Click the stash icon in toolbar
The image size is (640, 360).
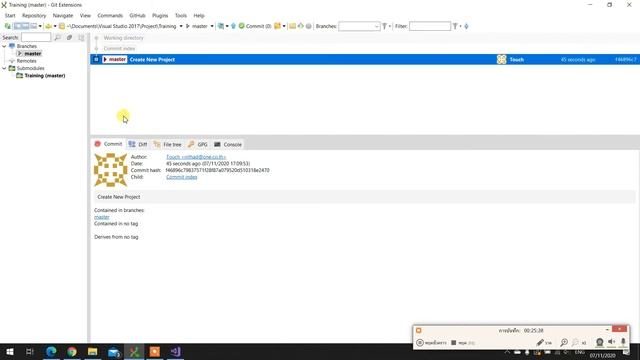[x=278, y=26]
